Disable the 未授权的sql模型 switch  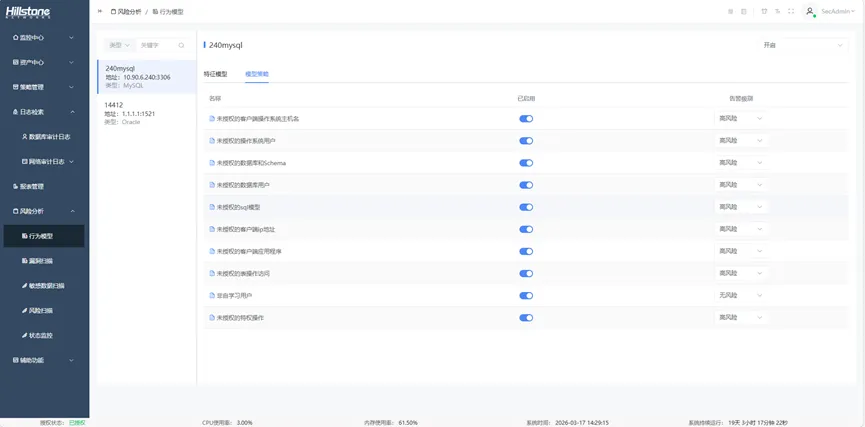[x=526, y=207]
